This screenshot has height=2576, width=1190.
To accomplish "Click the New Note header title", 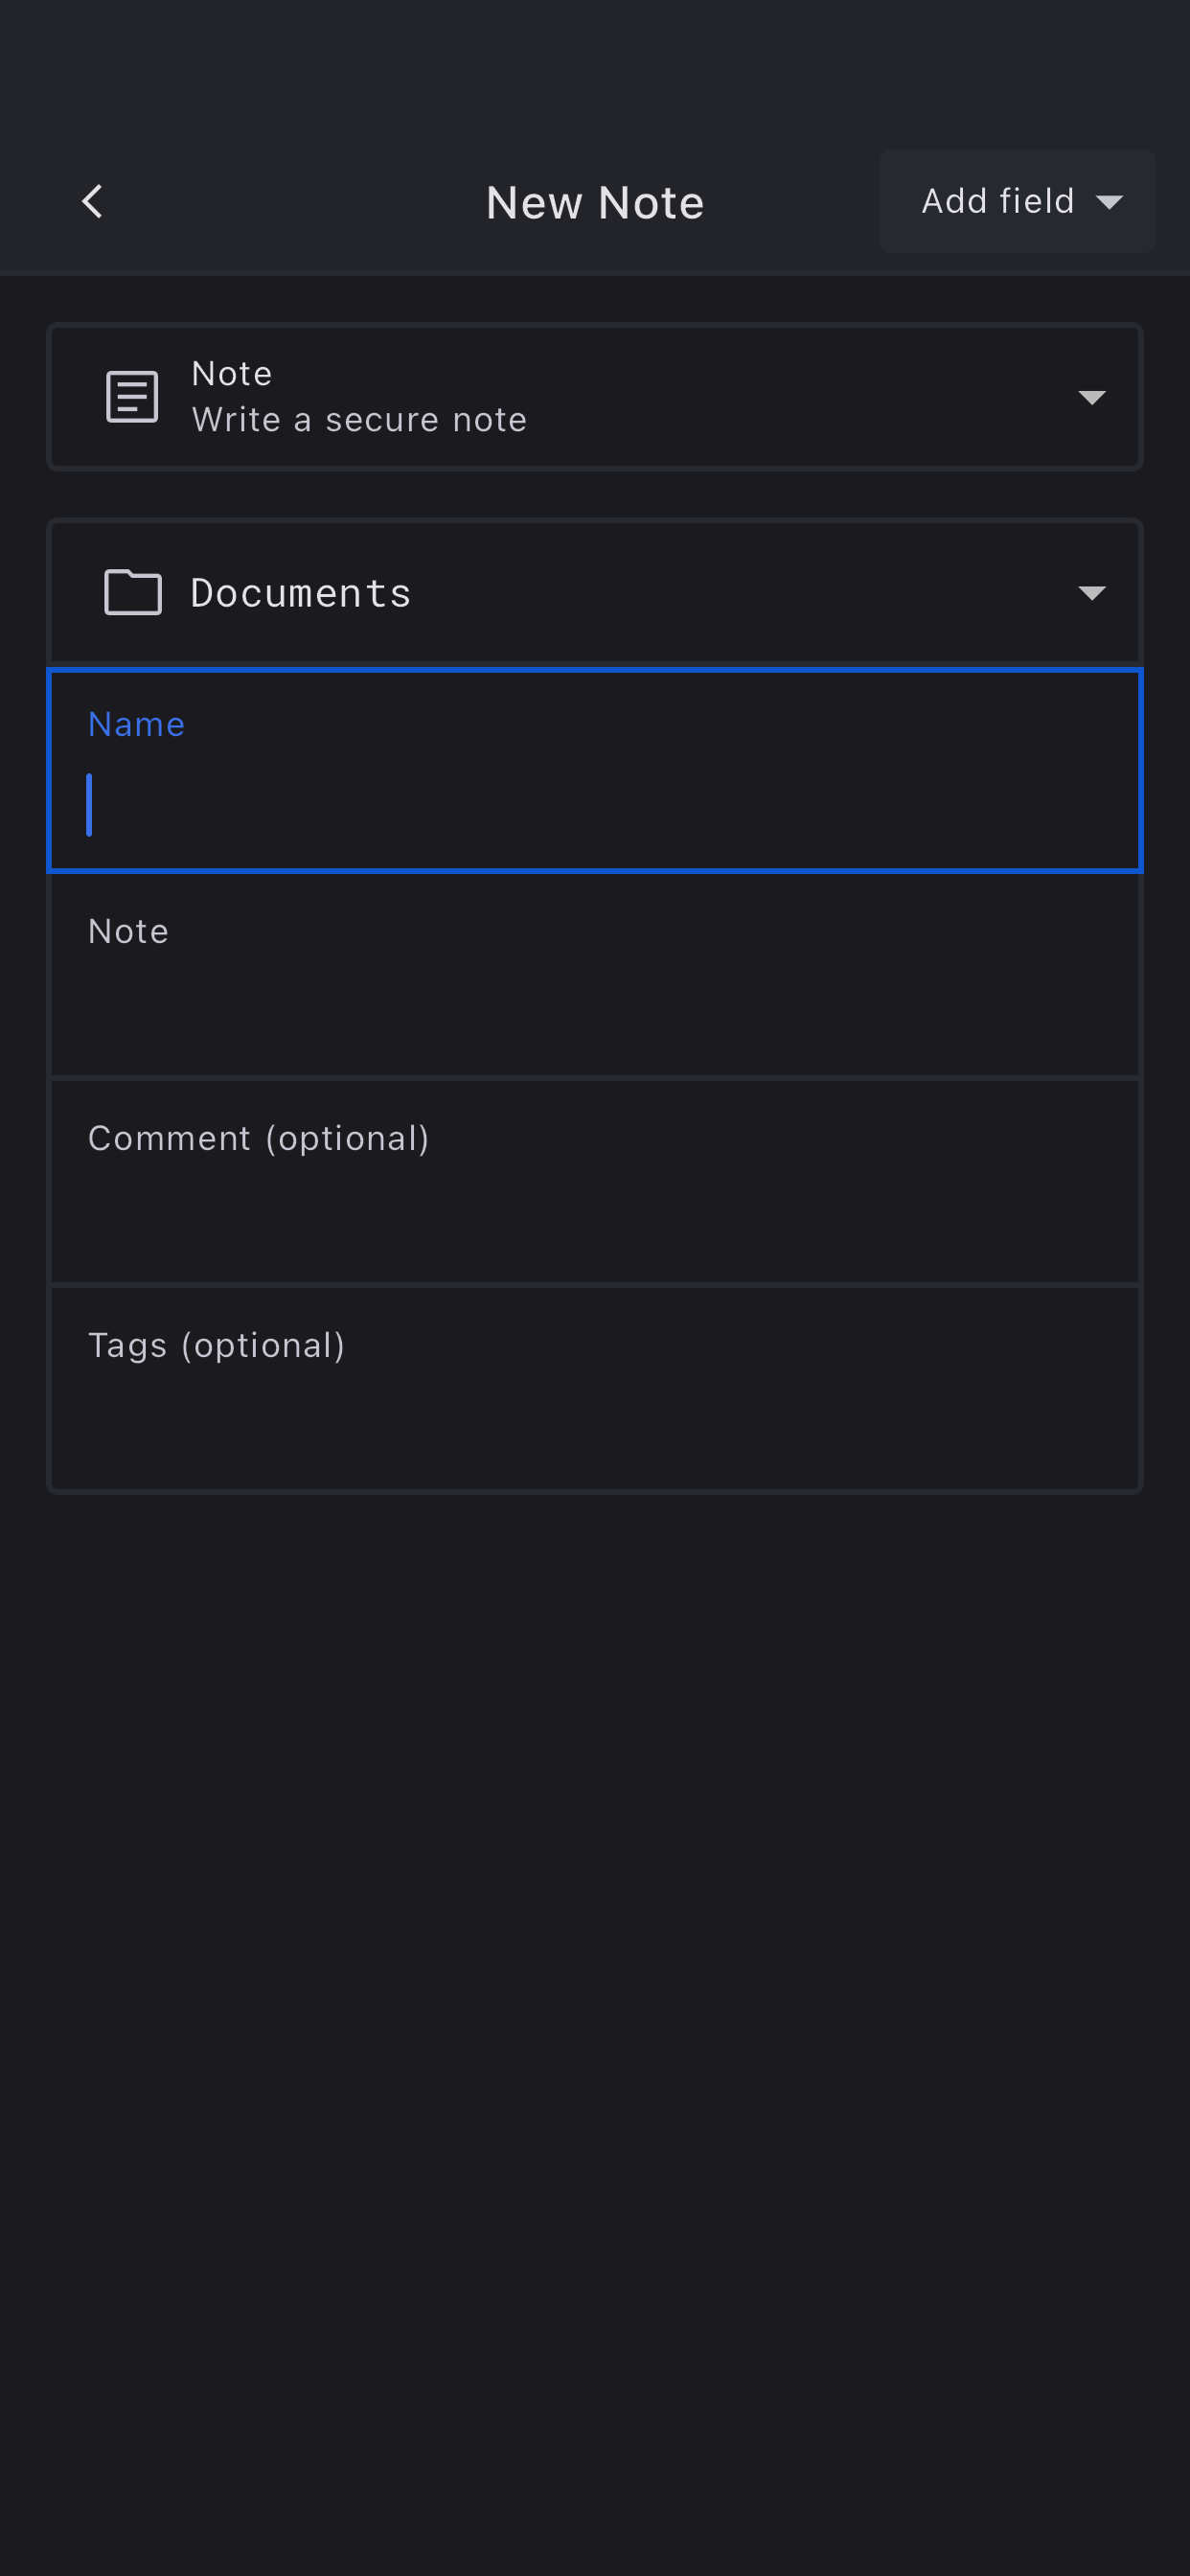I will coord(595,203).
